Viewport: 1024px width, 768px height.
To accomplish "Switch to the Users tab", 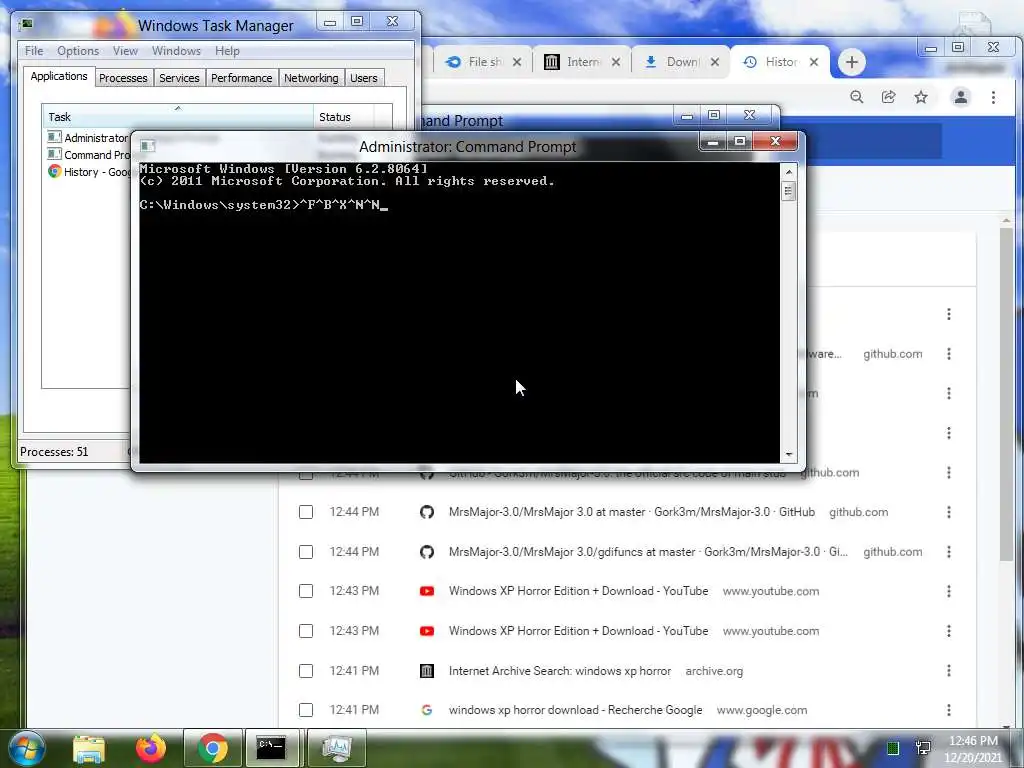I will click(x=364, y=78).
